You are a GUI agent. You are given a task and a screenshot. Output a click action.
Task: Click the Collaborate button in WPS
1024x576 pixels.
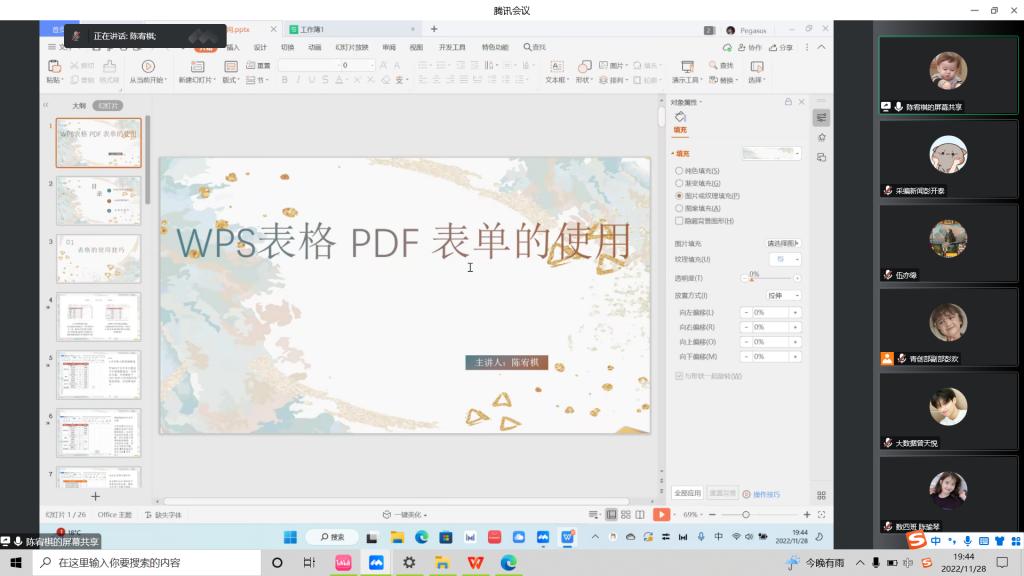pos(750,48)
